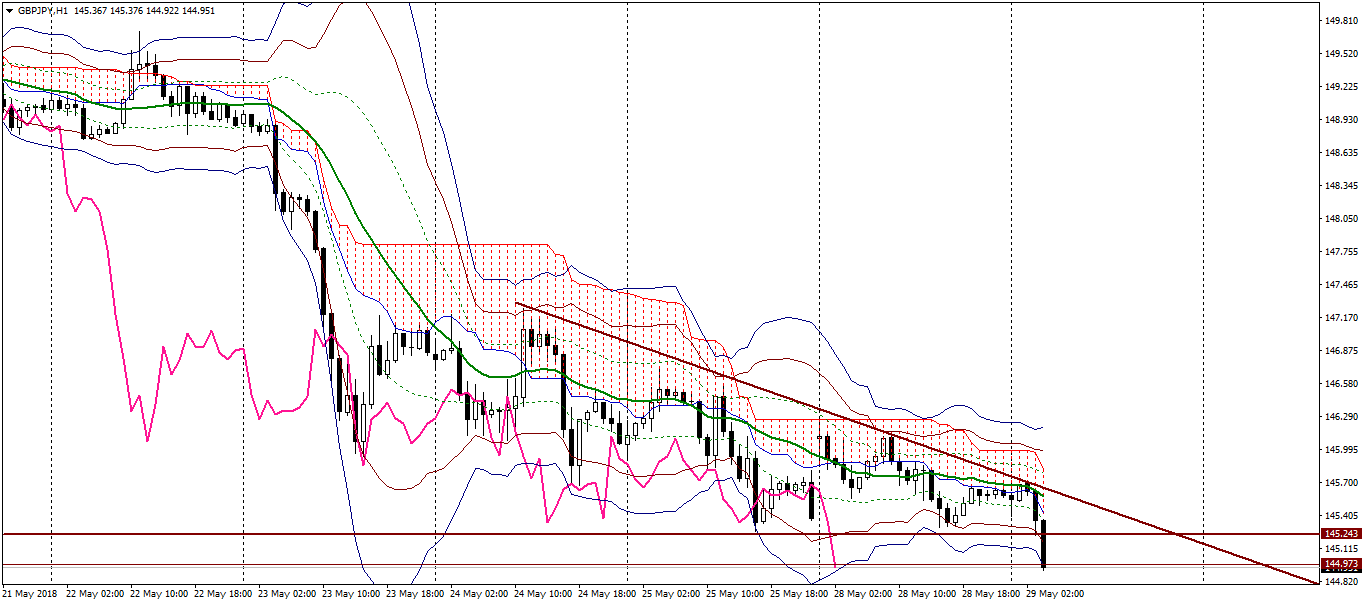
Task: Click the 146.290 price scale label
Action: point(1340,416)
